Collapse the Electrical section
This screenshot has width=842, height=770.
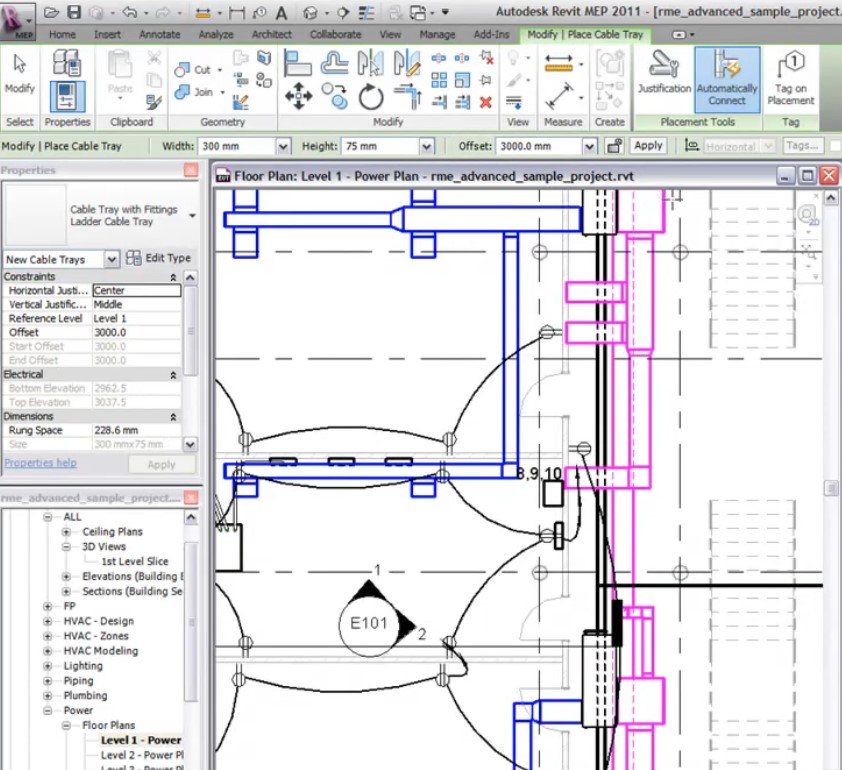173,375
